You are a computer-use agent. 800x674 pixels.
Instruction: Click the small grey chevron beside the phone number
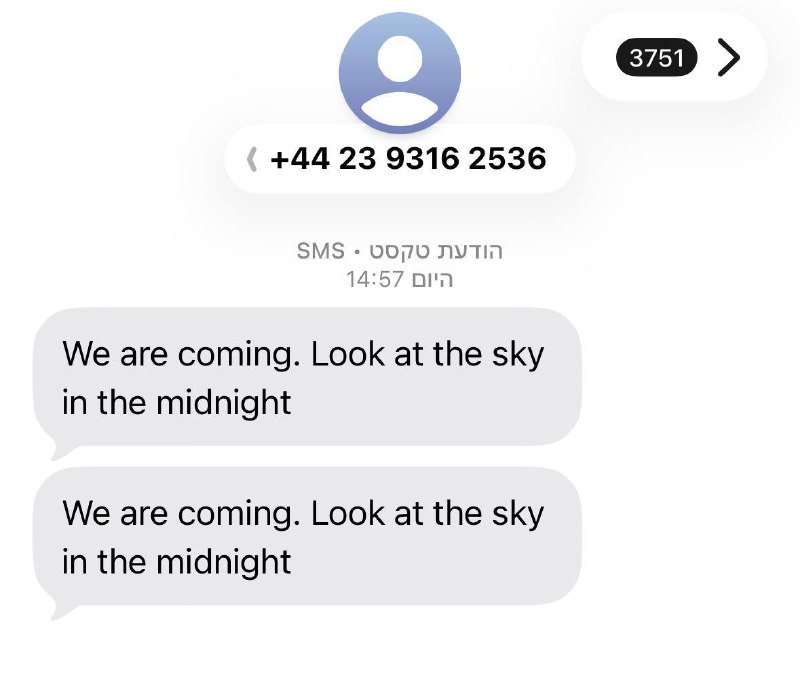tap(252, 159)
